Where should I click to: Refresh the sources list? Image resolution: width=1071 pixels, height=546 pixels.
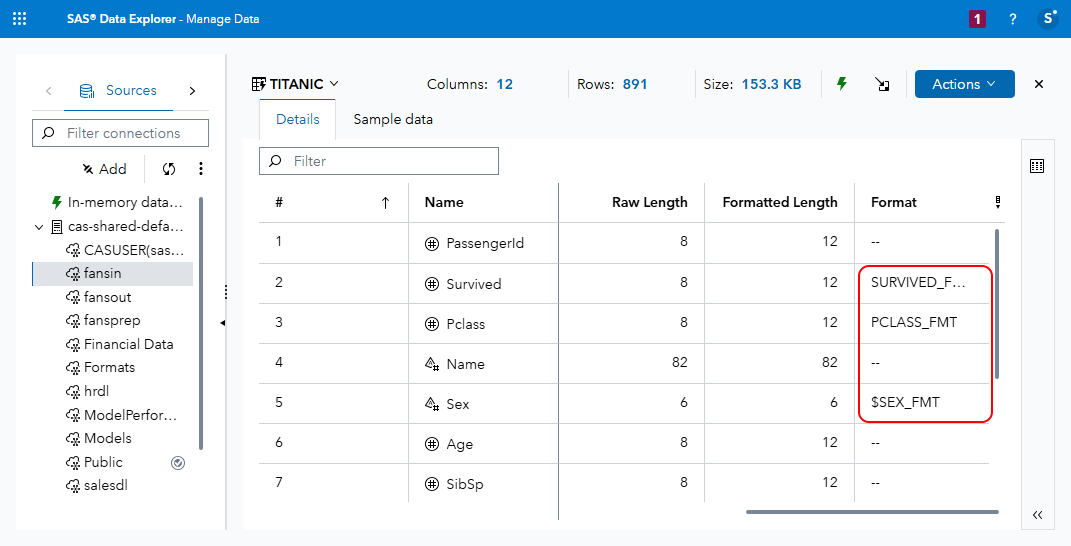(169, 169)
